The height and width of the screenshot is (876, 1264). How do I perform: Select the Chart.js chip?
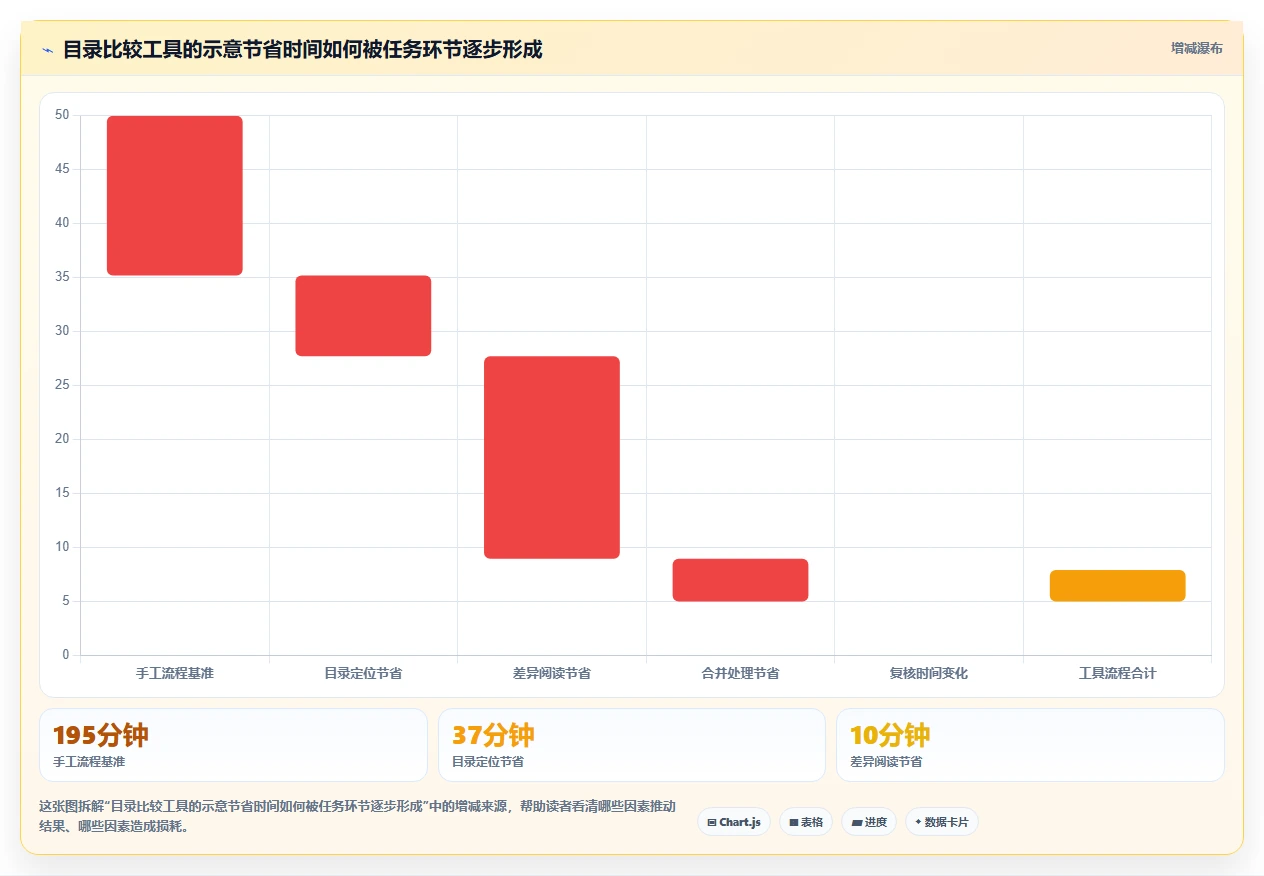click(734, 822)
